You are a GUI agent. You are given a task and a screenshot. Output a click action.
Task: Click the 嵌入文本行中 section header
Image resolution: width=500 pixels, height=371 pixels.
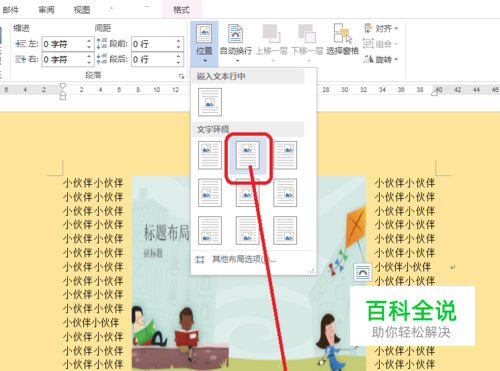[248, 76]
